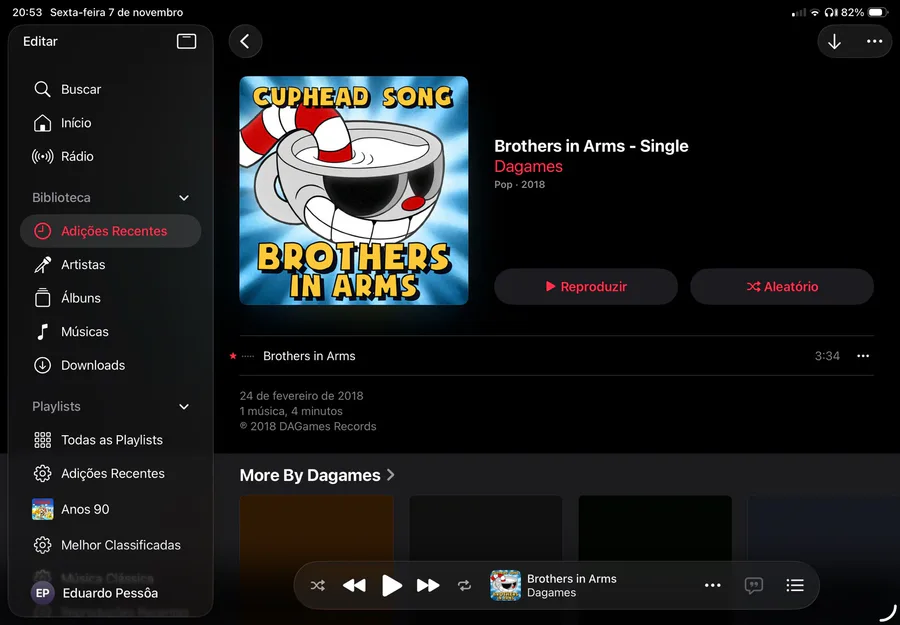Image resolution: width=900 pixels, height=625 pixels.
Task: Skip to next track
Action: click(x=428, y=585)
